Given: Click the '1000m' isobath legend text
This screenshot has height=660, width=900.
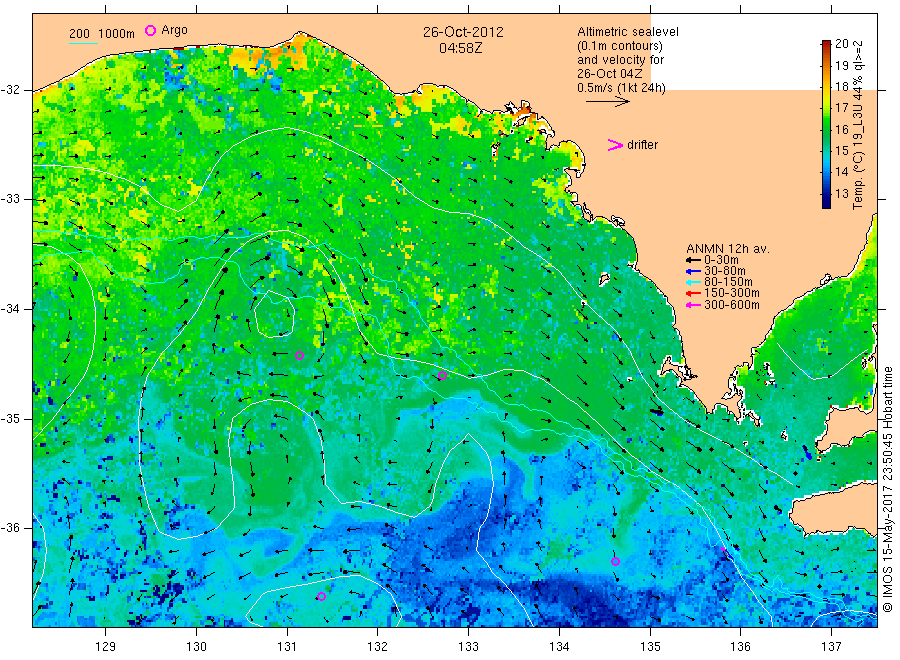Looking at the screenshot, I should coord(117,34).
